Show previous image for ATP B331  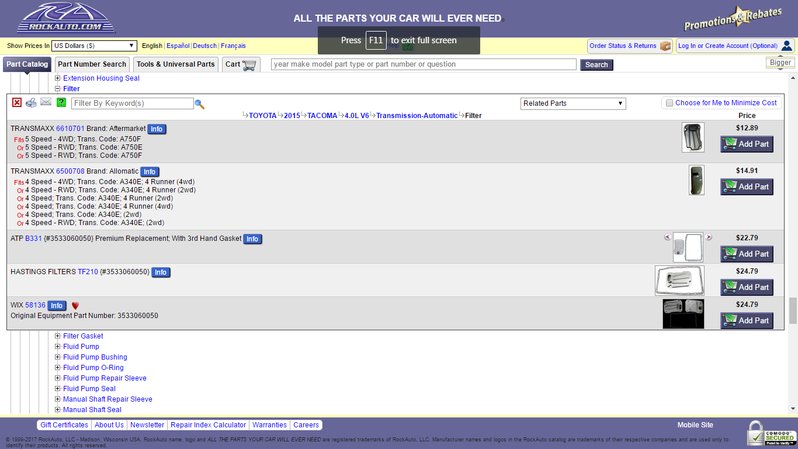[667, 237]
